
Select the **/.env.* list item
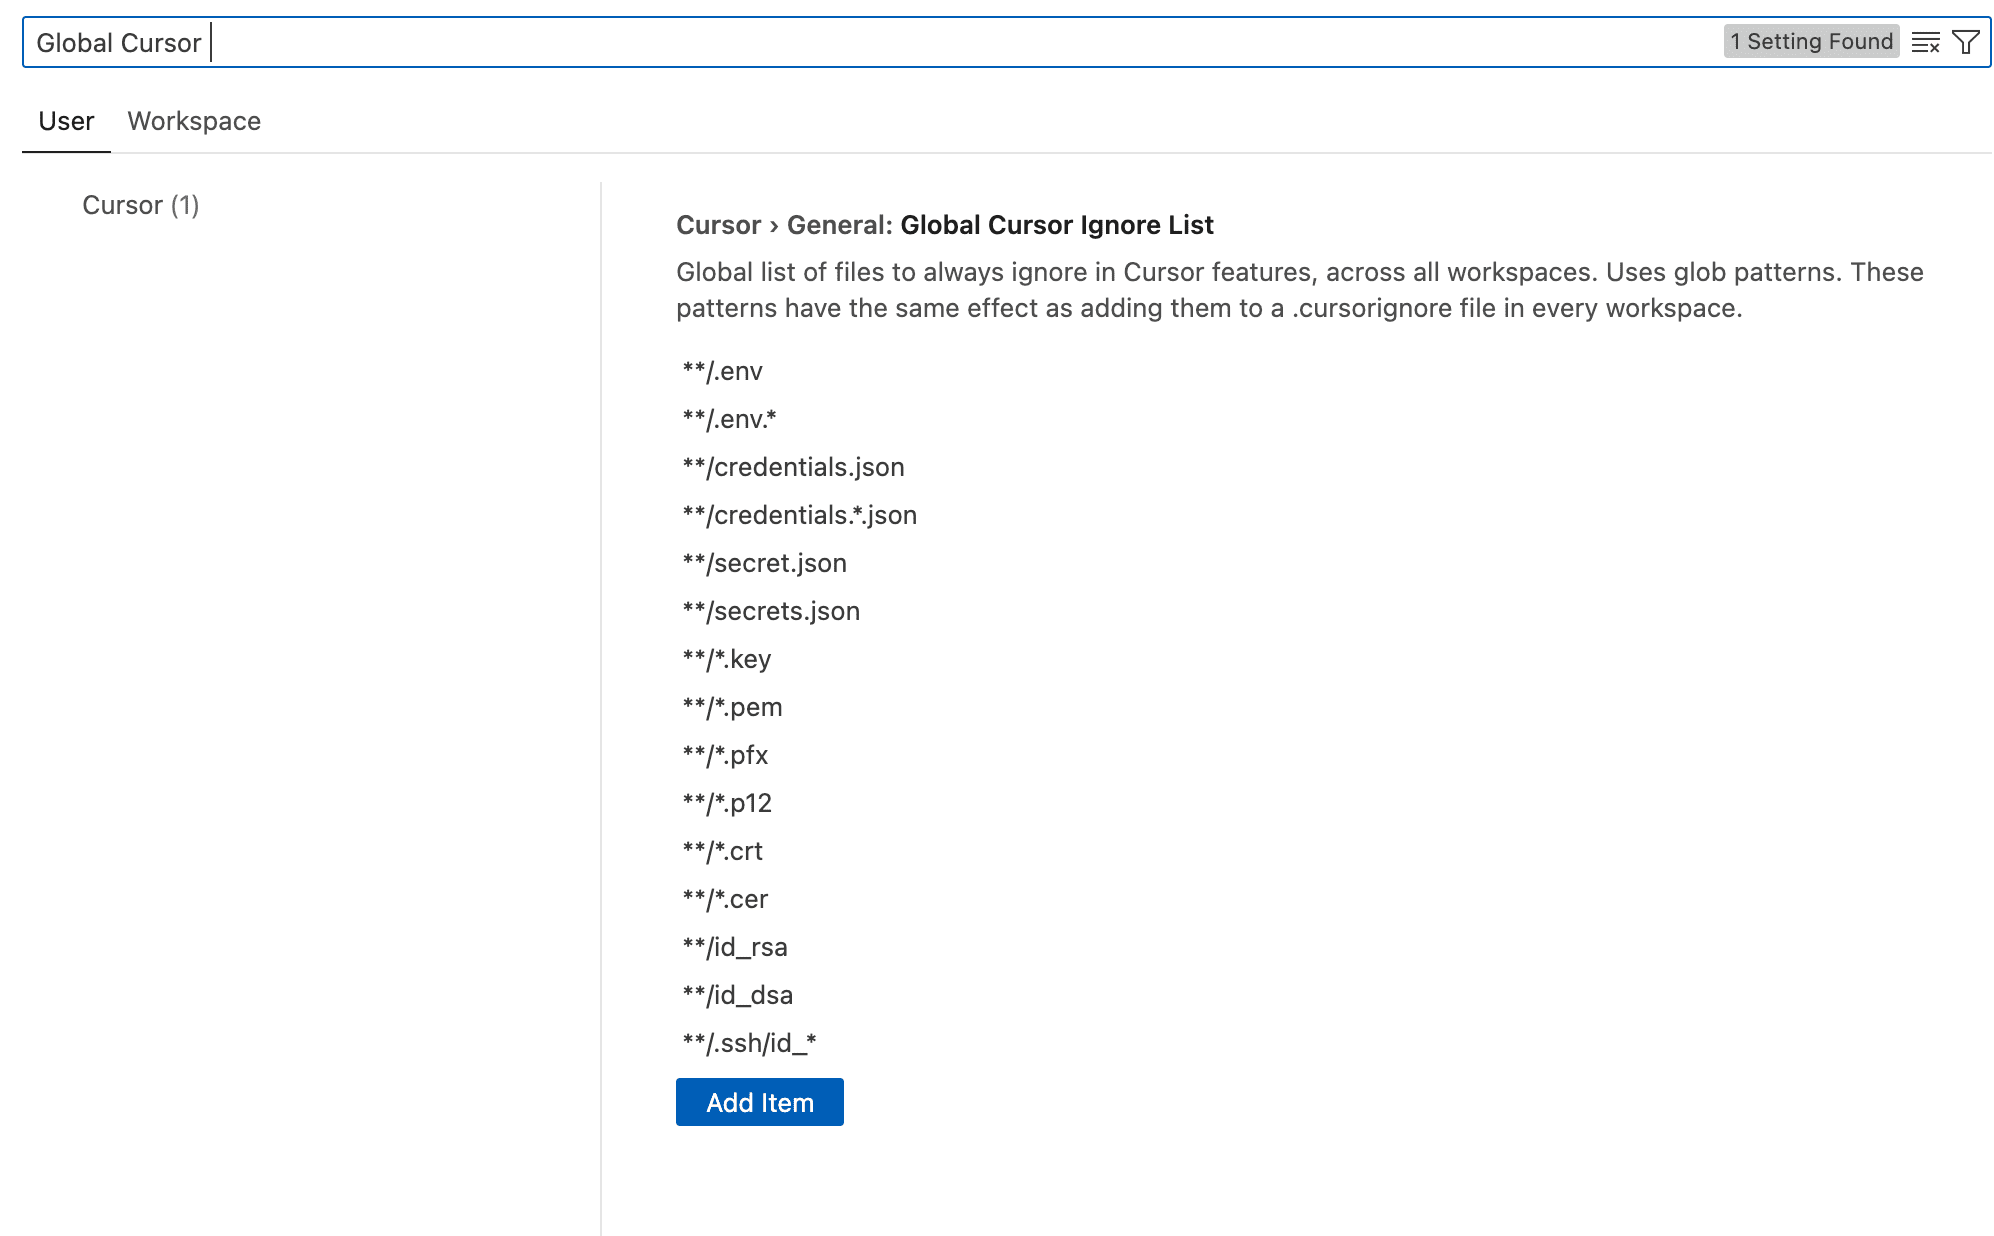click(729, 419)
